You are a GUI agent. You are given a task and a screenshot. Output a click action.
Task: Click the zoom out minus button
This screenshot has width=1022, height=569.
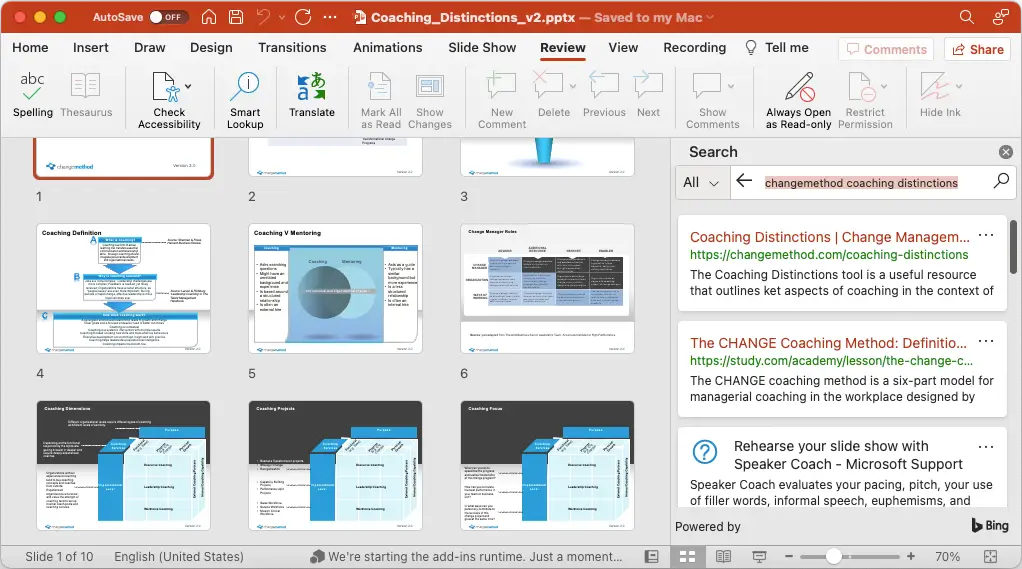(789, 557)
